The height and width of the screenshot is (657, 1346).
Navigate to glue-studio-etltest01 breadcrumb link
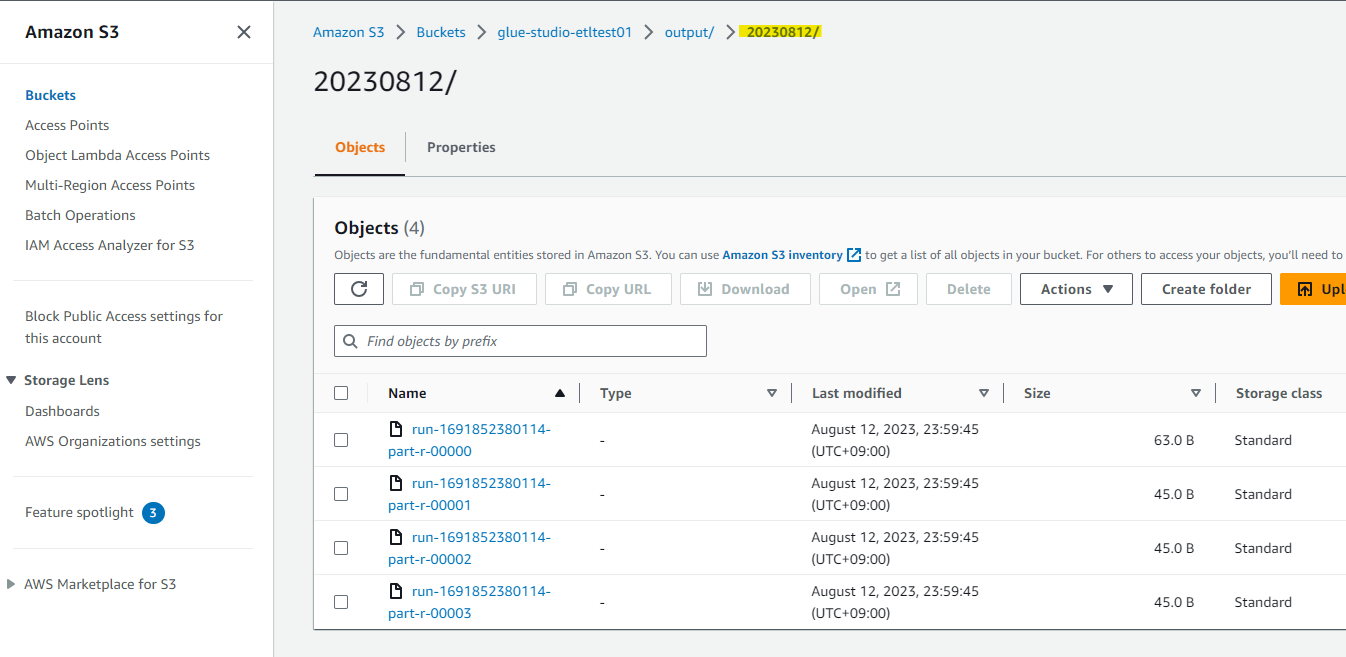565,32
